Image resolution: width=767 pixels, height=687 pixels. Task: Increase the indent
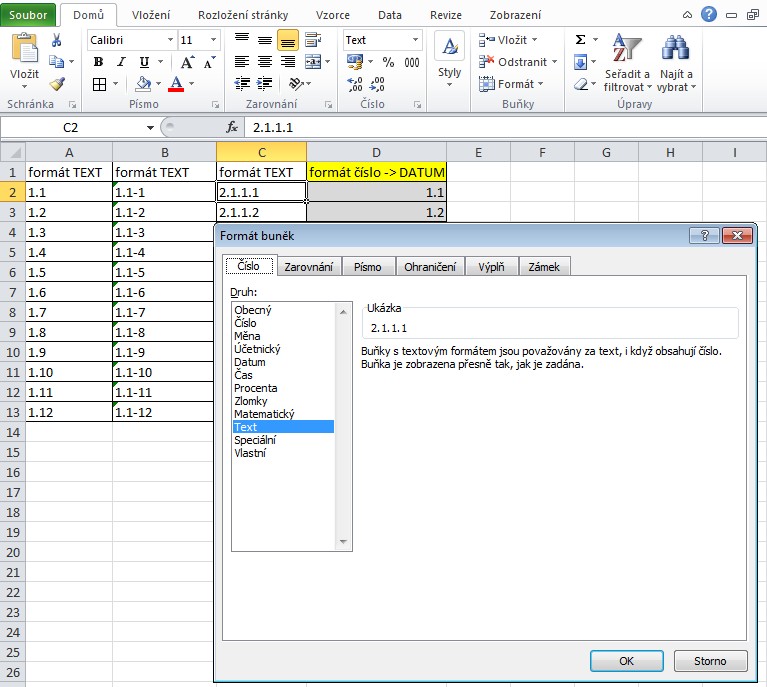265,84
